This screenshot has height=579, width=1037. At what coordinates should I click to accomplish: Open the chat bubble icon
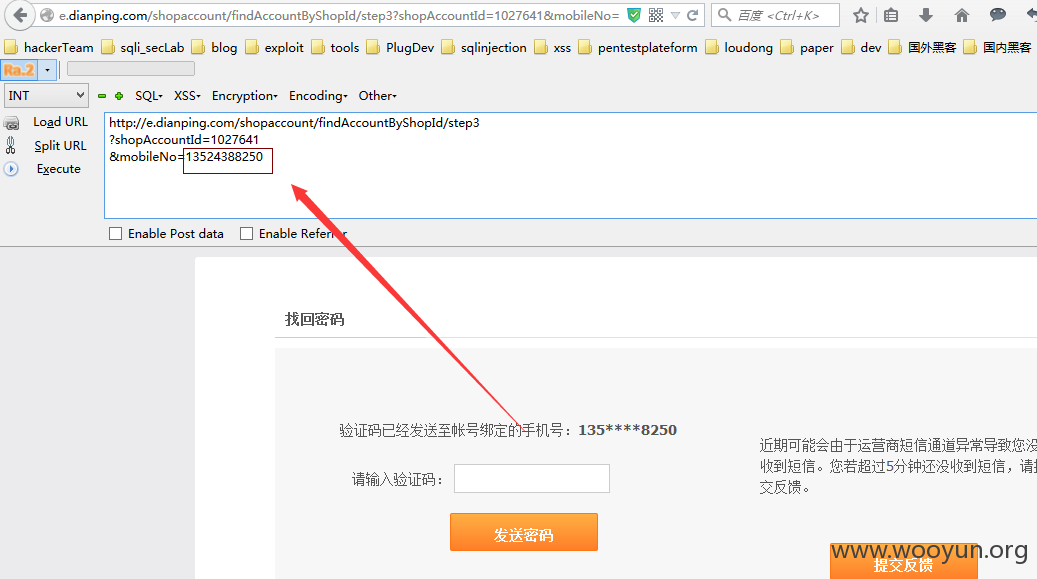point(997,15)
